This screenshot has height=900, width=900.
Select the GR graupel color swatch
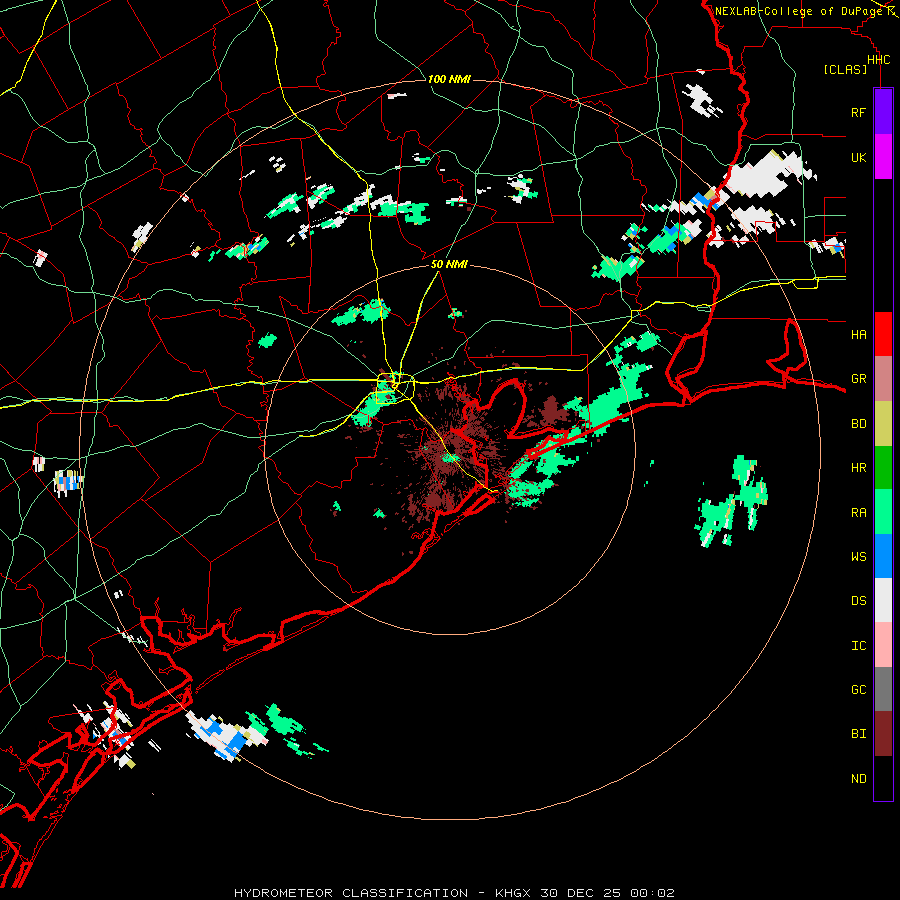pos(883,379)
